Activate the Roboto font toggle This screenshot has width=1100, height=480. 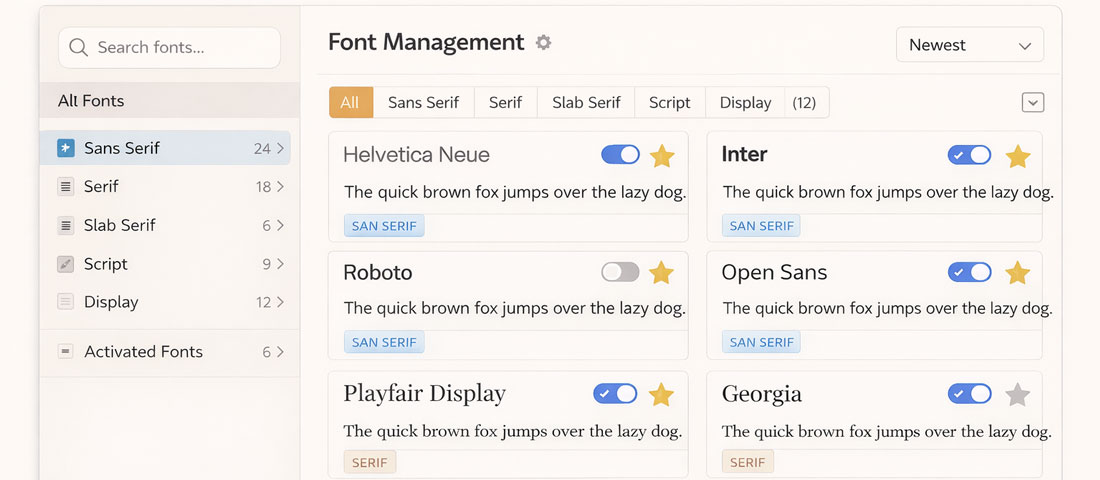(621, 272)
